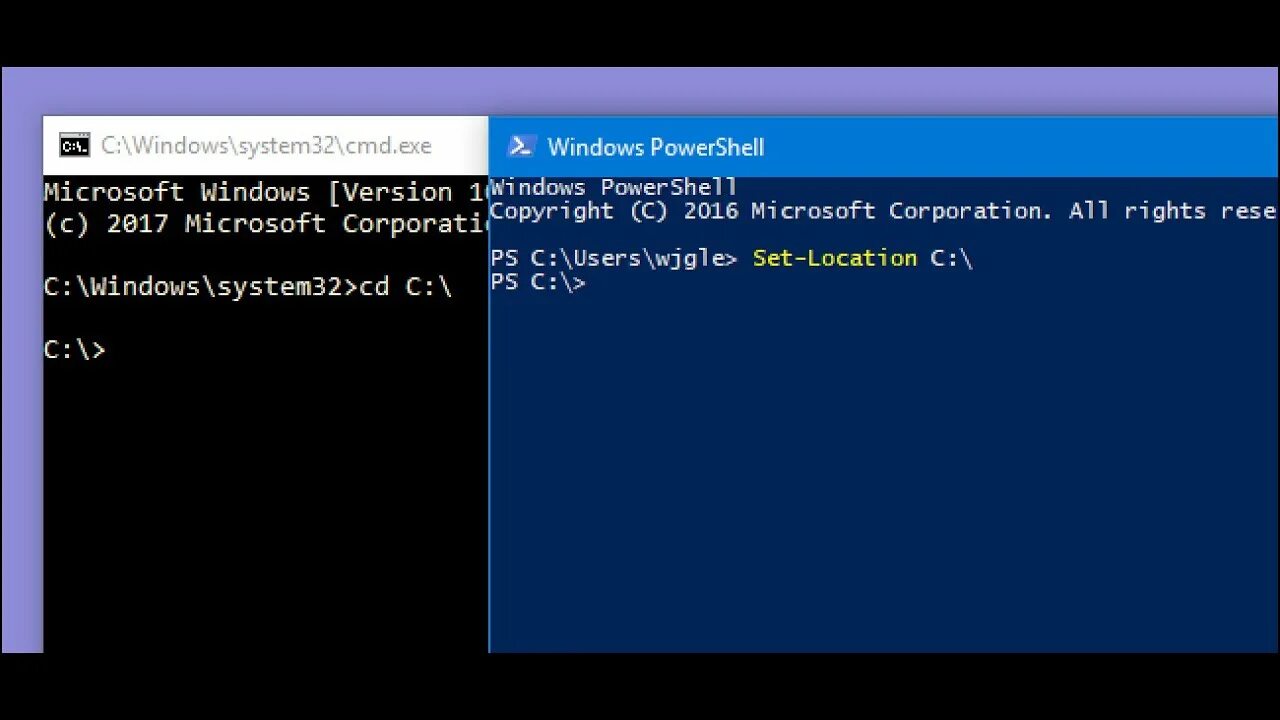This screenshot has width=1280, height=720.
Task: Click the 'C:\' argument after Set-Location
Action: (x=951, y=258)
